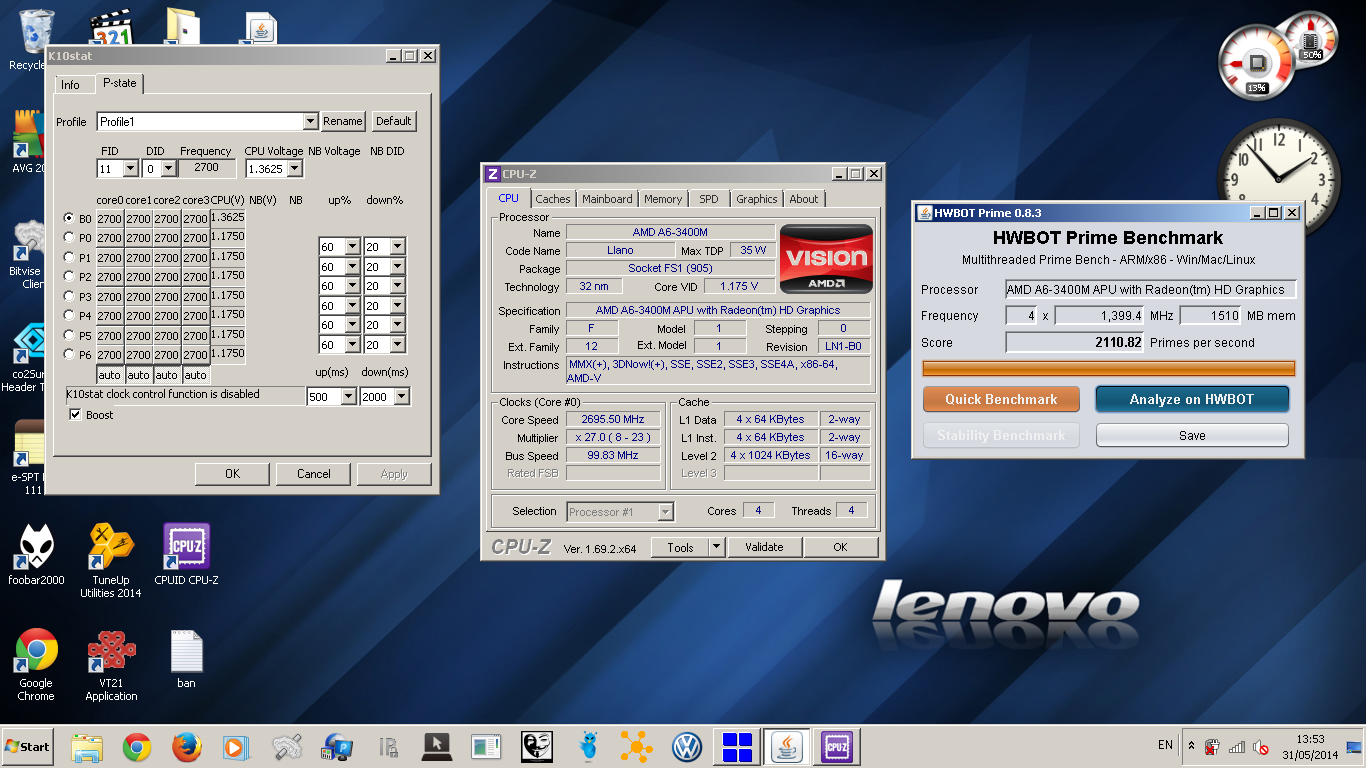Open the media player taskbar icon
This screenshot has height=768, width=1366.
click(235, 747)
